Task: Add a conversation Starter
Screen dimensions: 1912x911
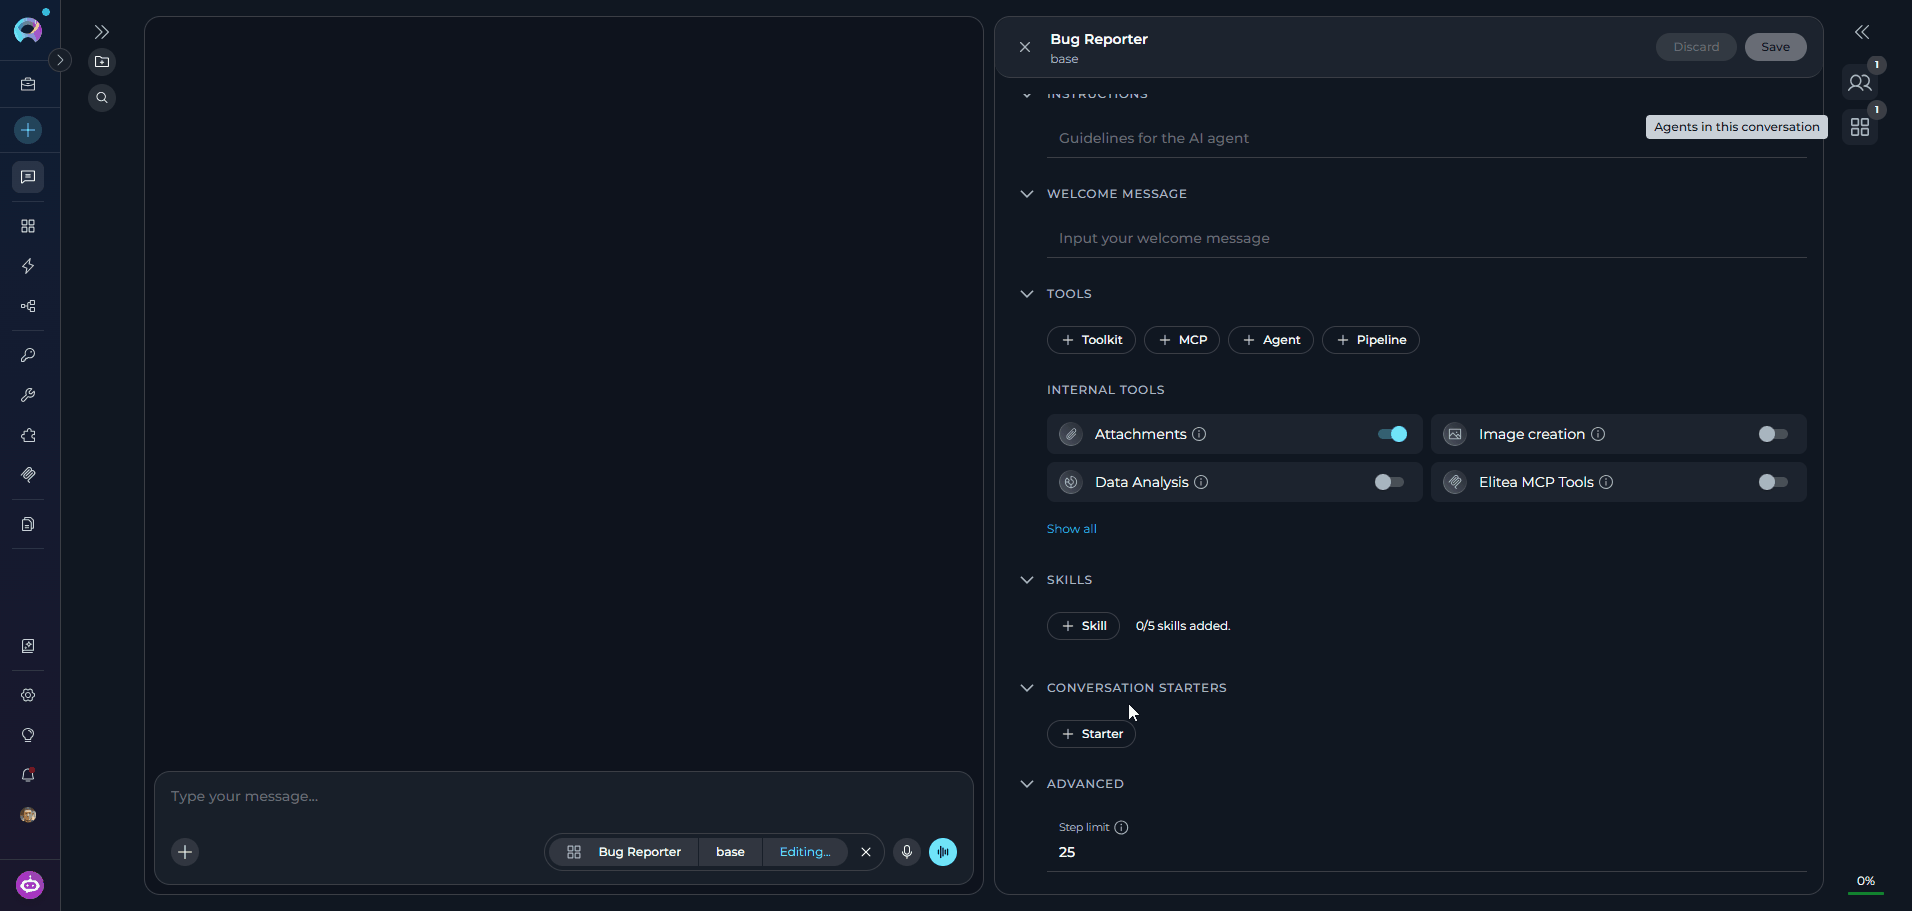Action: [1091, 734]
